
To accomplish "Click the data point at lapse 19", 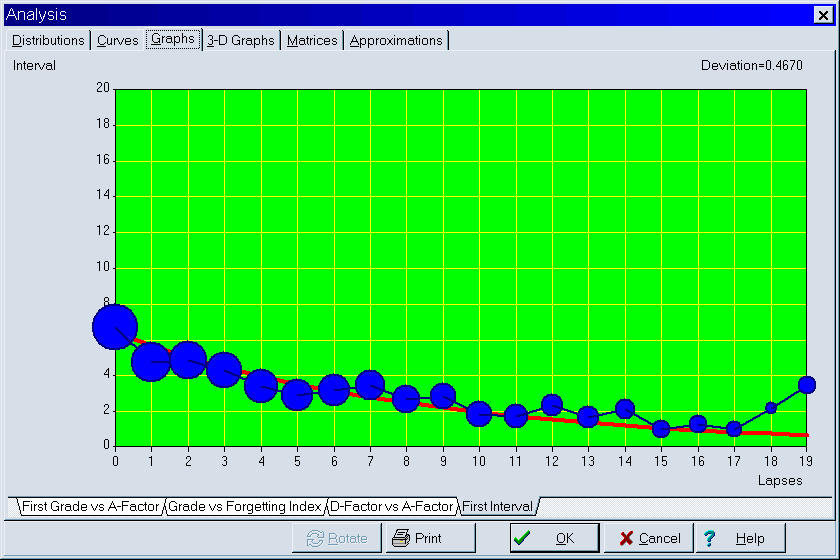I will point(807,385).
